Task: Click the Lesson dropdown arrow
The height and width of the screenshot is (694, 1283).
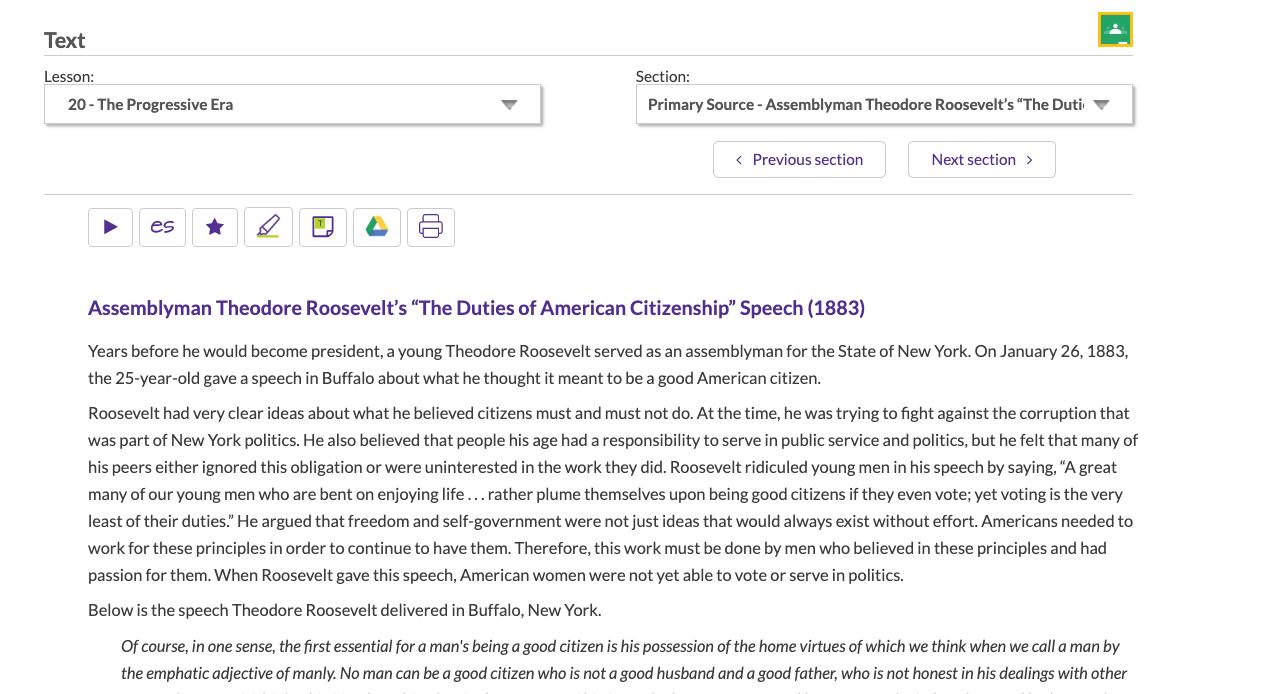Action: click(x=509, y=104)
